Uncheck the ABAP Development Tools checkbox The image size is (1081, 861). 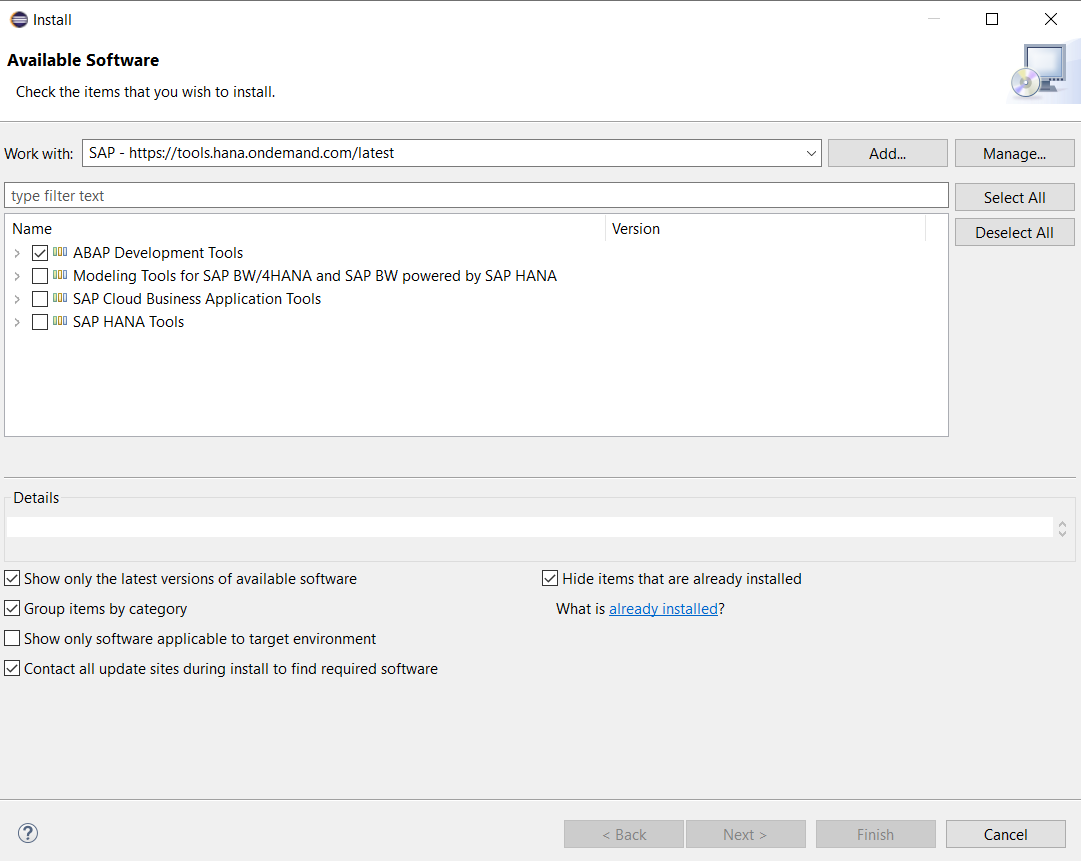[x=39, y=253]
